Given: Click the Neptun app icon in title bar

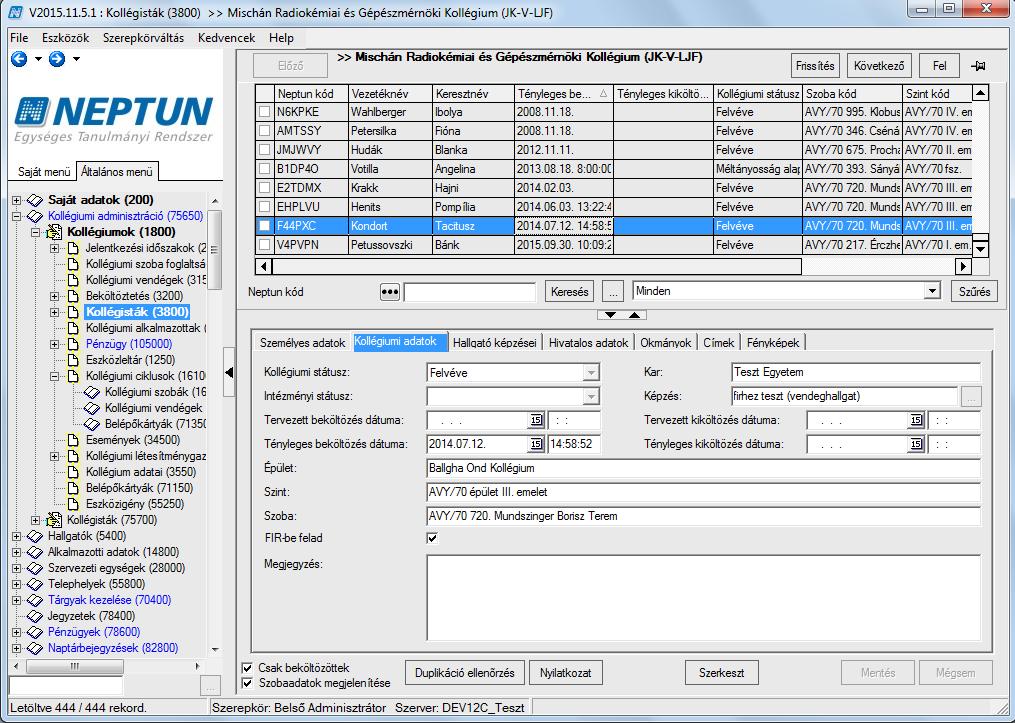Looking at the screenshot, I should point(16,12).
